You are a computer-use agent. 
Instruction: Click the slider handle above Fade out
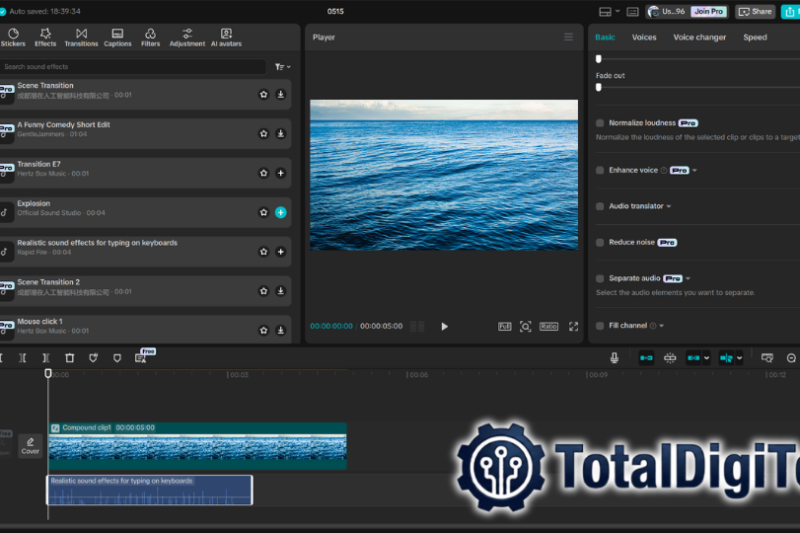(x=599, y=59)
